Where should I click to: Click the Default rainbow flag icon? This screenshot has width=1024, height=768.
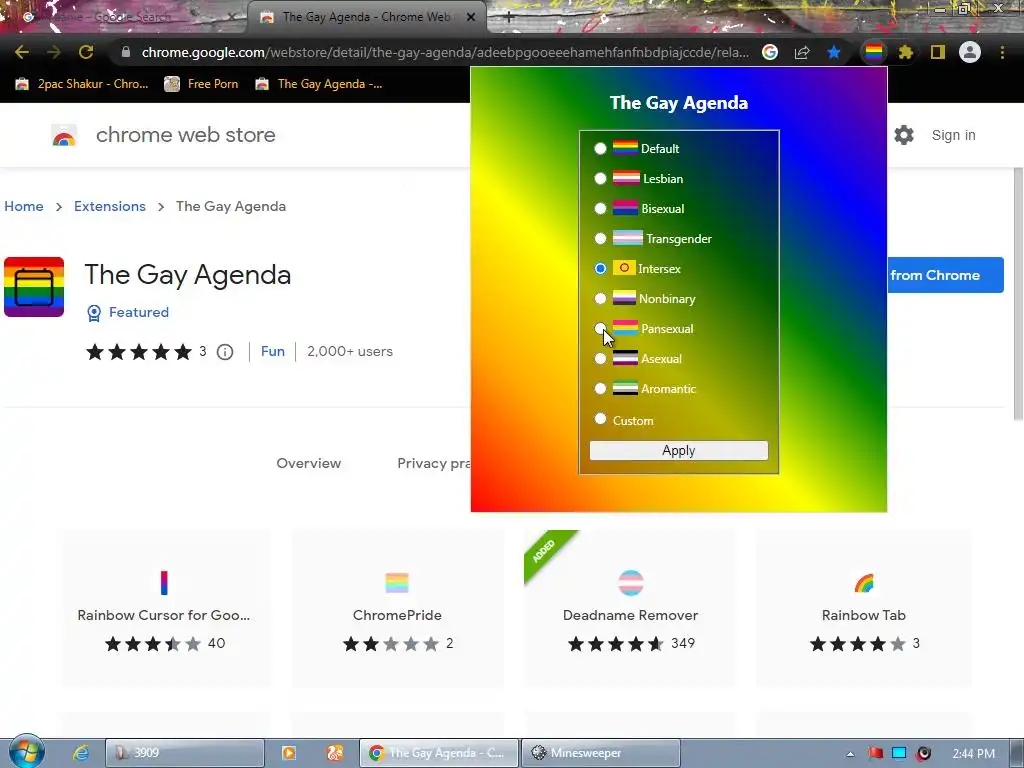pyautogui.click(x=625, y=148)
